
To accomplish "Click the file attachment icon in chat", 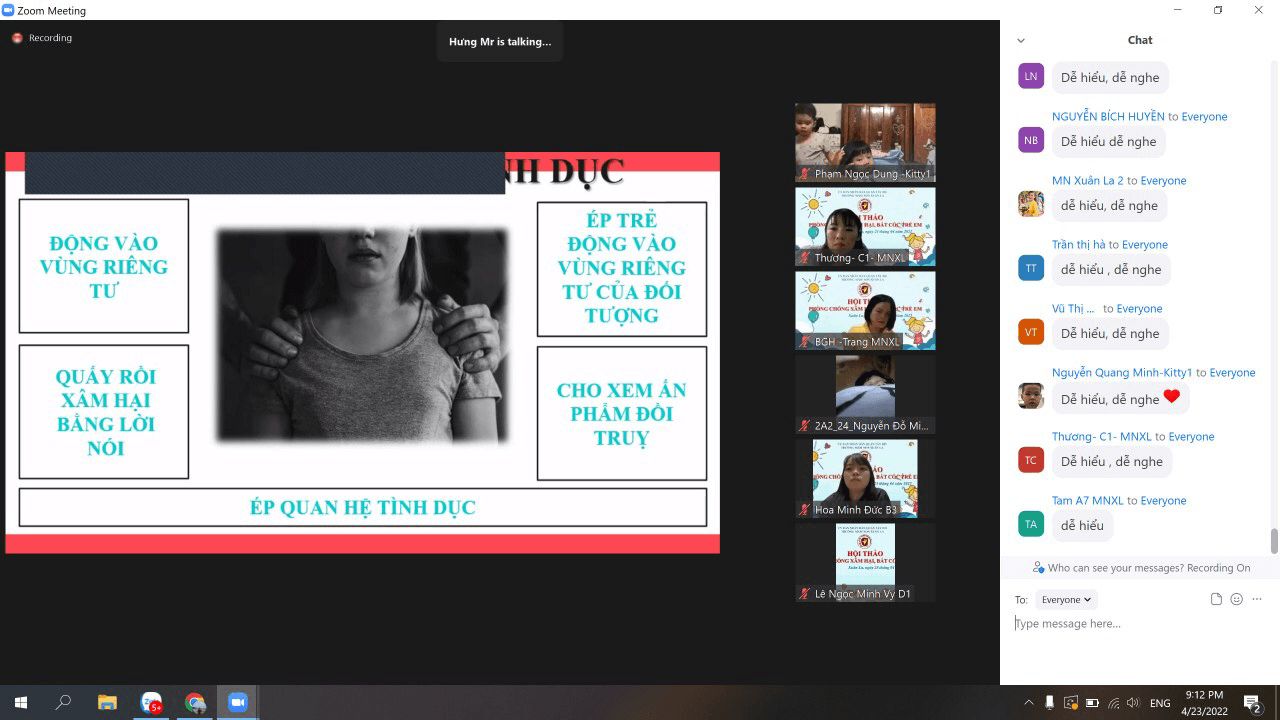I will pos(1216,599).
